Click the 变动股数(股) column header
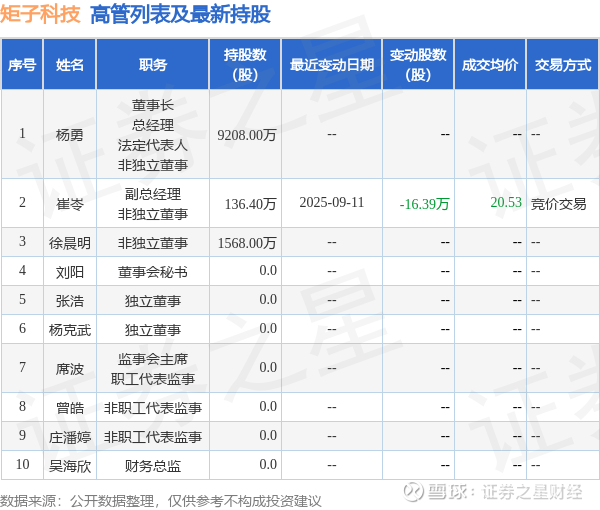 pyautogui.click(x=418, y=65)
